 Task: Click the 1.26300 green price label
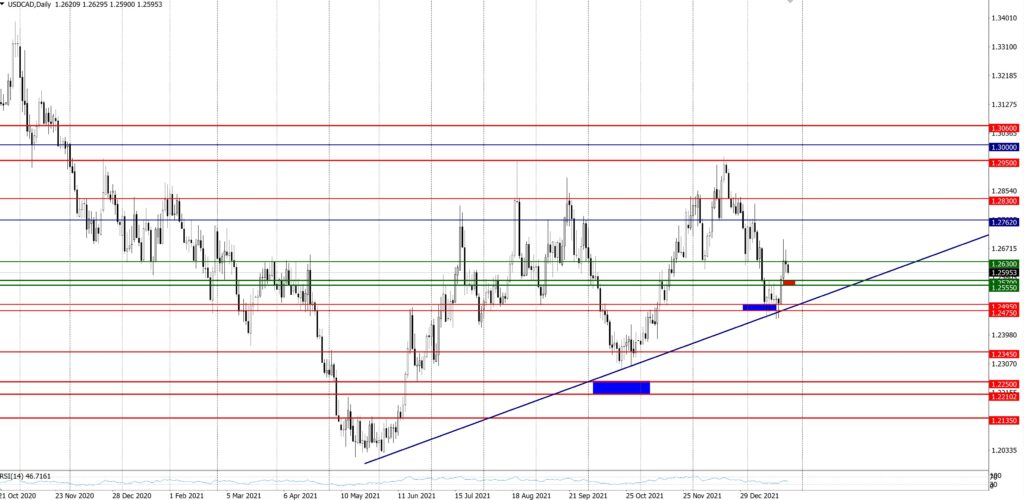pyautogui.click(x=1004, y=264)
